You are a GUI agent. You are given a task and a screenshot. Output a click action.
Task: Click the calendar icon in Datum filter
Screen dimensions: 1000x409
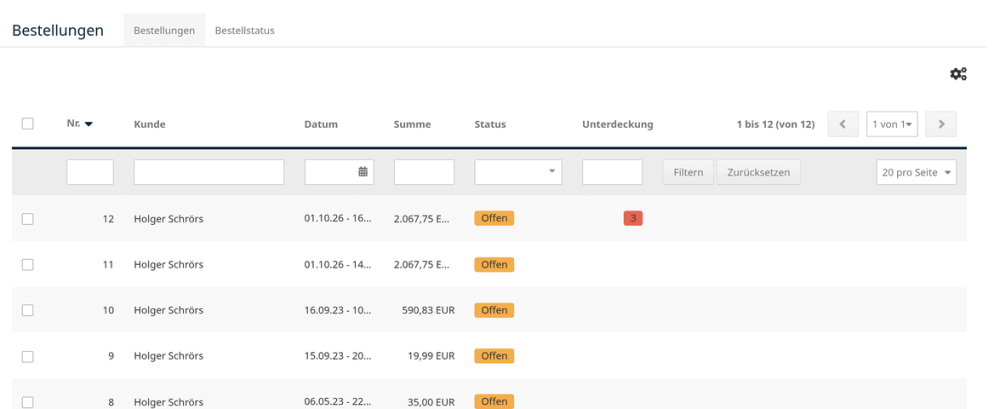(x=363, y=172)
